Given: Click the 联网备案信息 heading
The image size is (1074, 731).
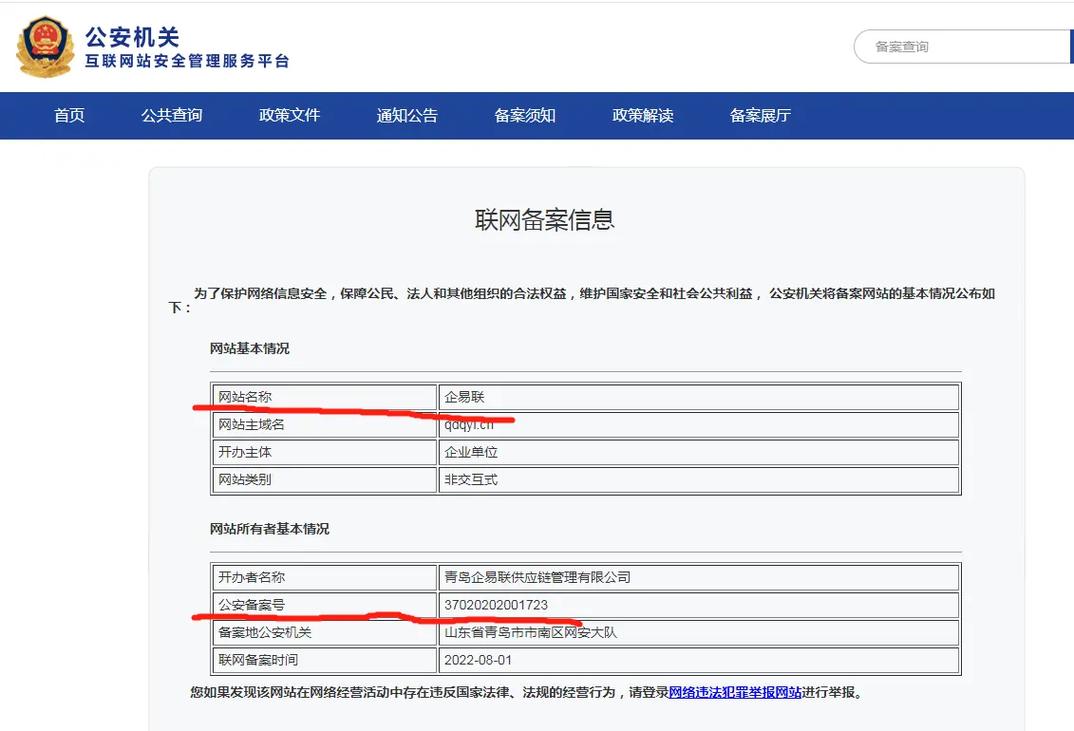Looking at the screenshot, I should 545,220.
